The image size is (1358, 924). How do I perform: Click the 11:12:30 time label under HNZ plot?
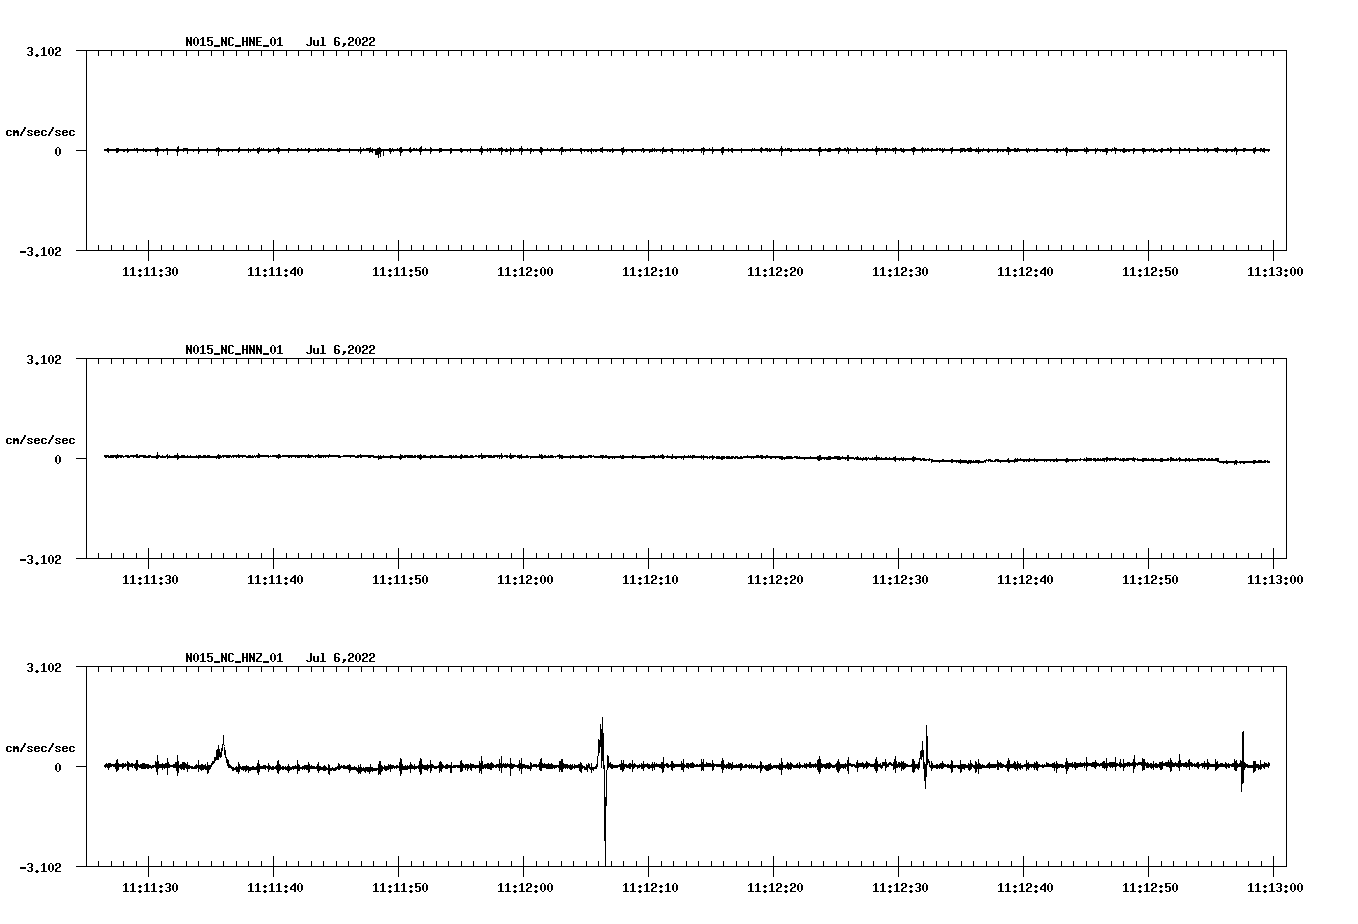click(x=900, y=887)
